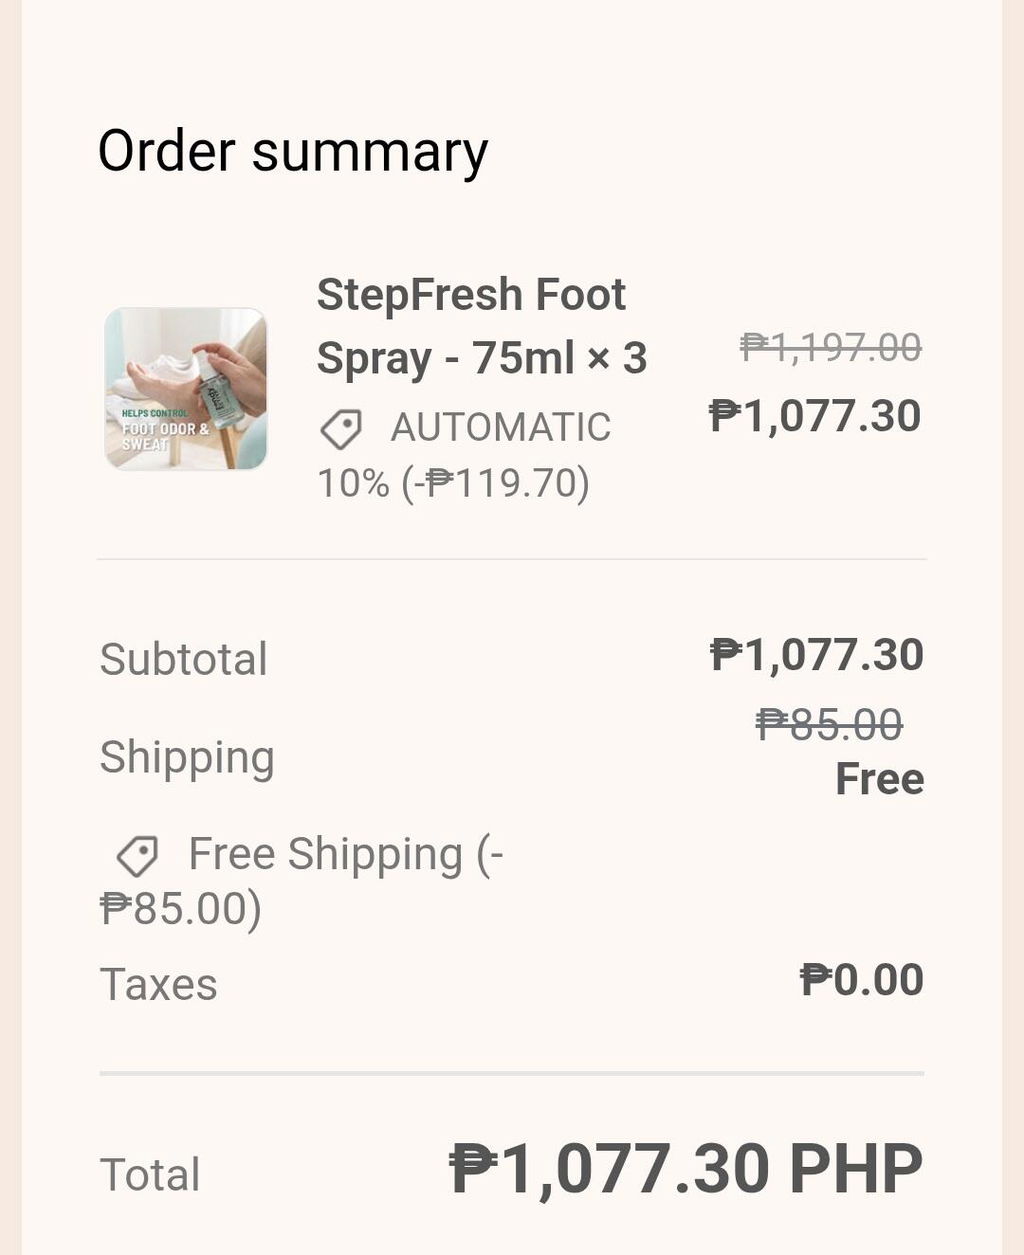Screen dimensions: 1024x1255
Task: Click the Subtotal amount ₱1,077.30
Action: 817,655
